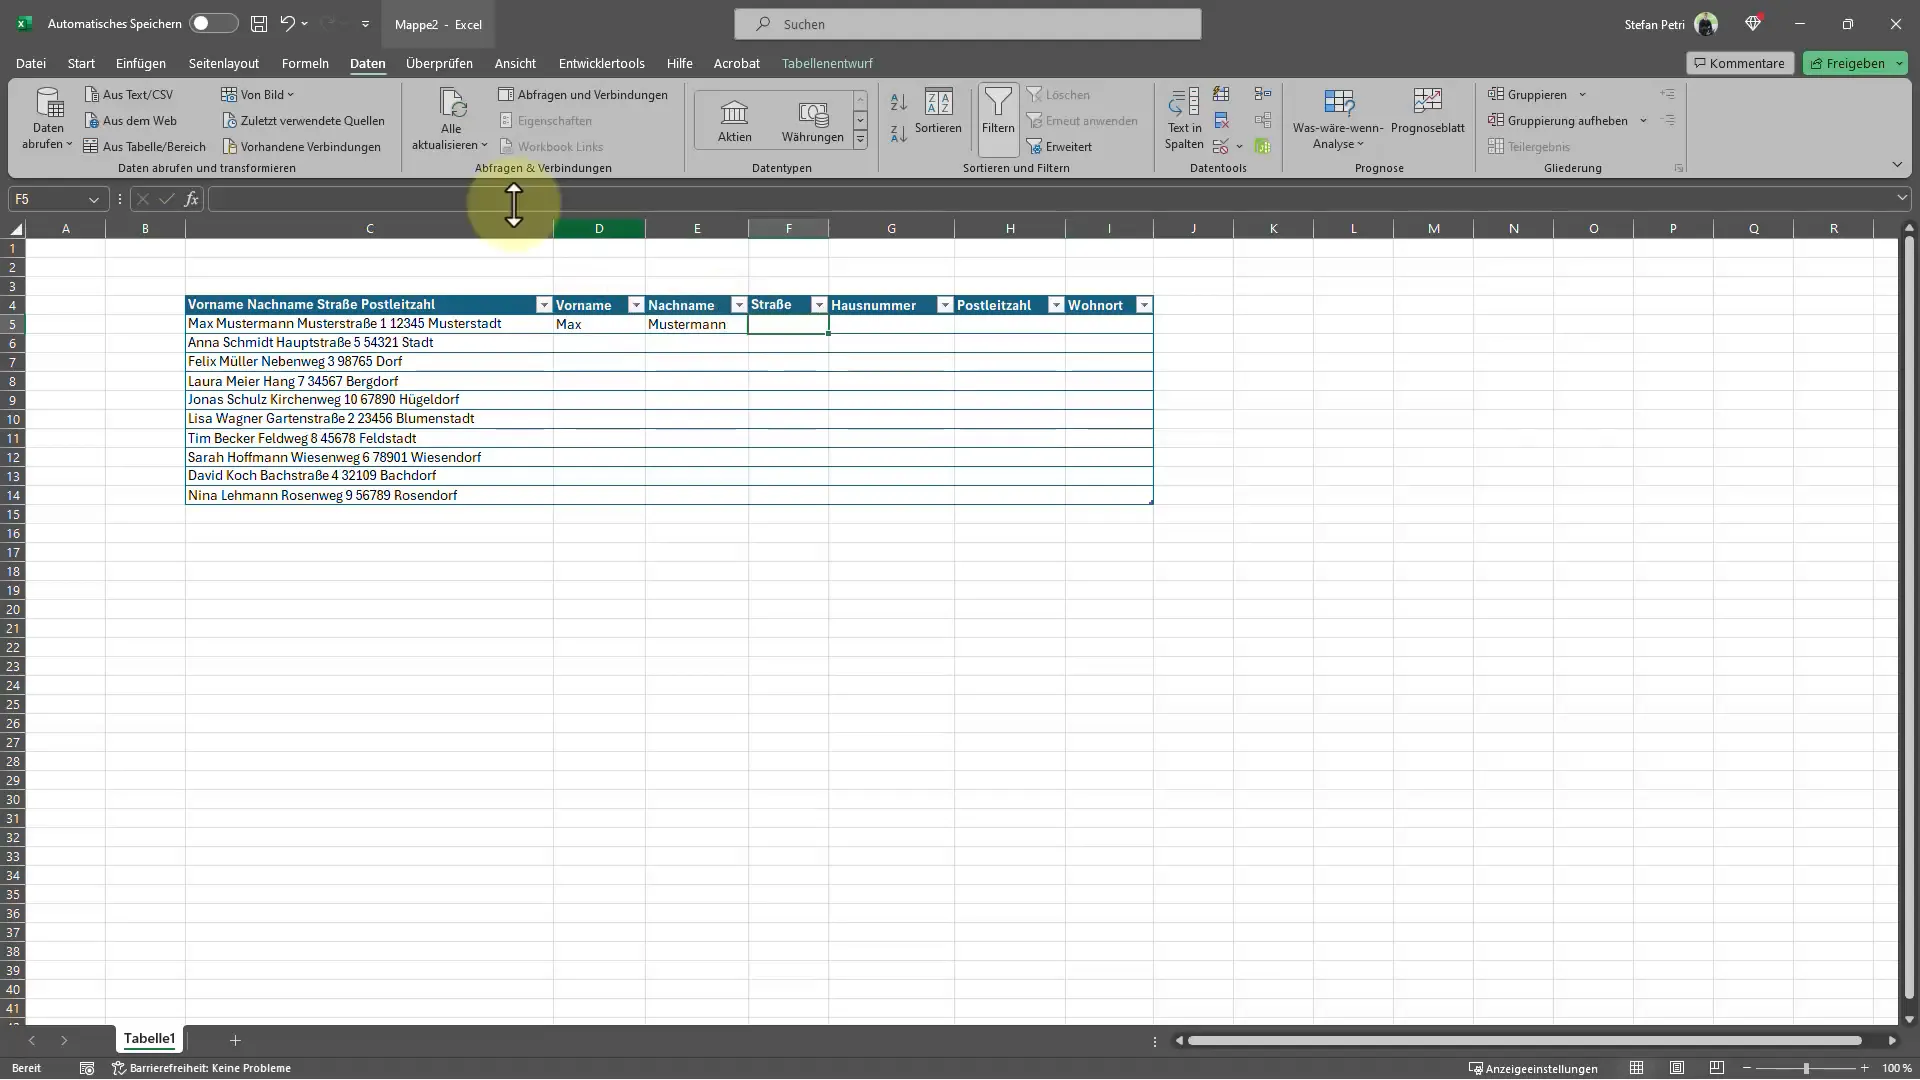The height and width of the screenshot is (1080, 1920).
Task: Import data Aus Text/CSV
Action: click(x=128, y=94)
